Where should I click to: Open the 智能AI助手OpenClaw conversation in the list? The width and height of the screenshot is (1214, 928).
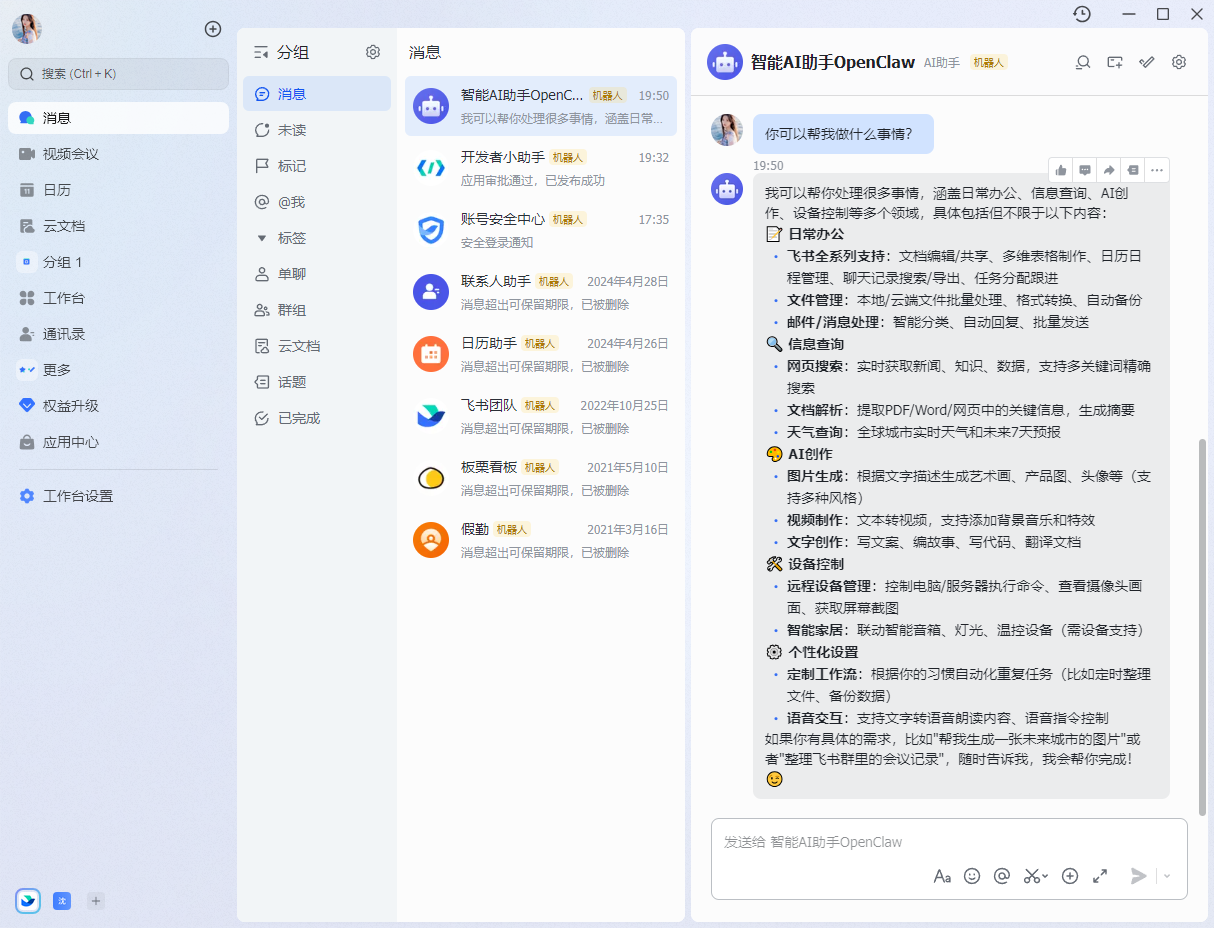(x=541, y=106)
